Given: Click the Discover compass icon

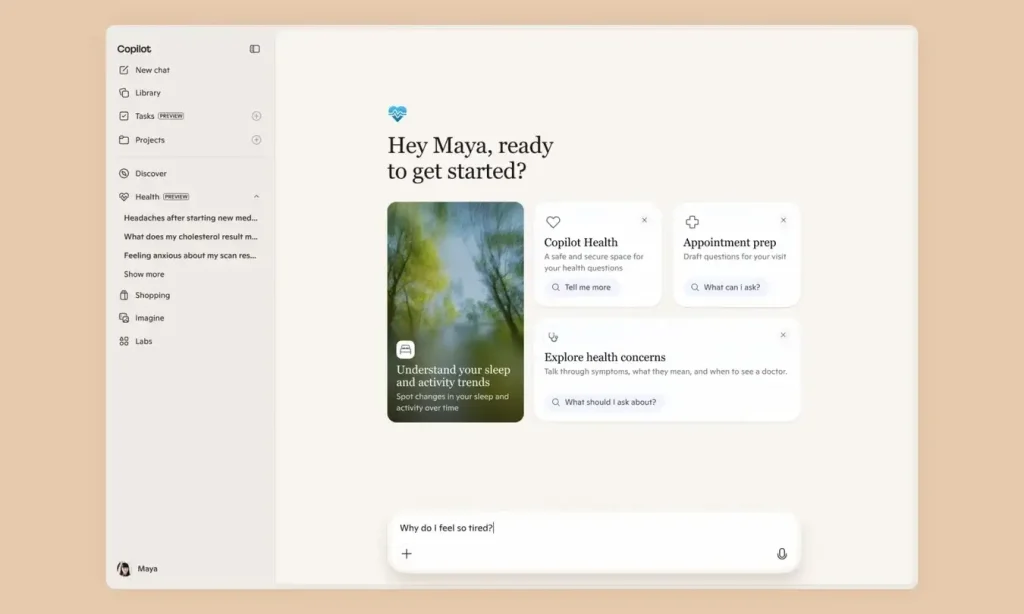Looking at the screenshot, I should pyautogui.click(x=124, y=174).
